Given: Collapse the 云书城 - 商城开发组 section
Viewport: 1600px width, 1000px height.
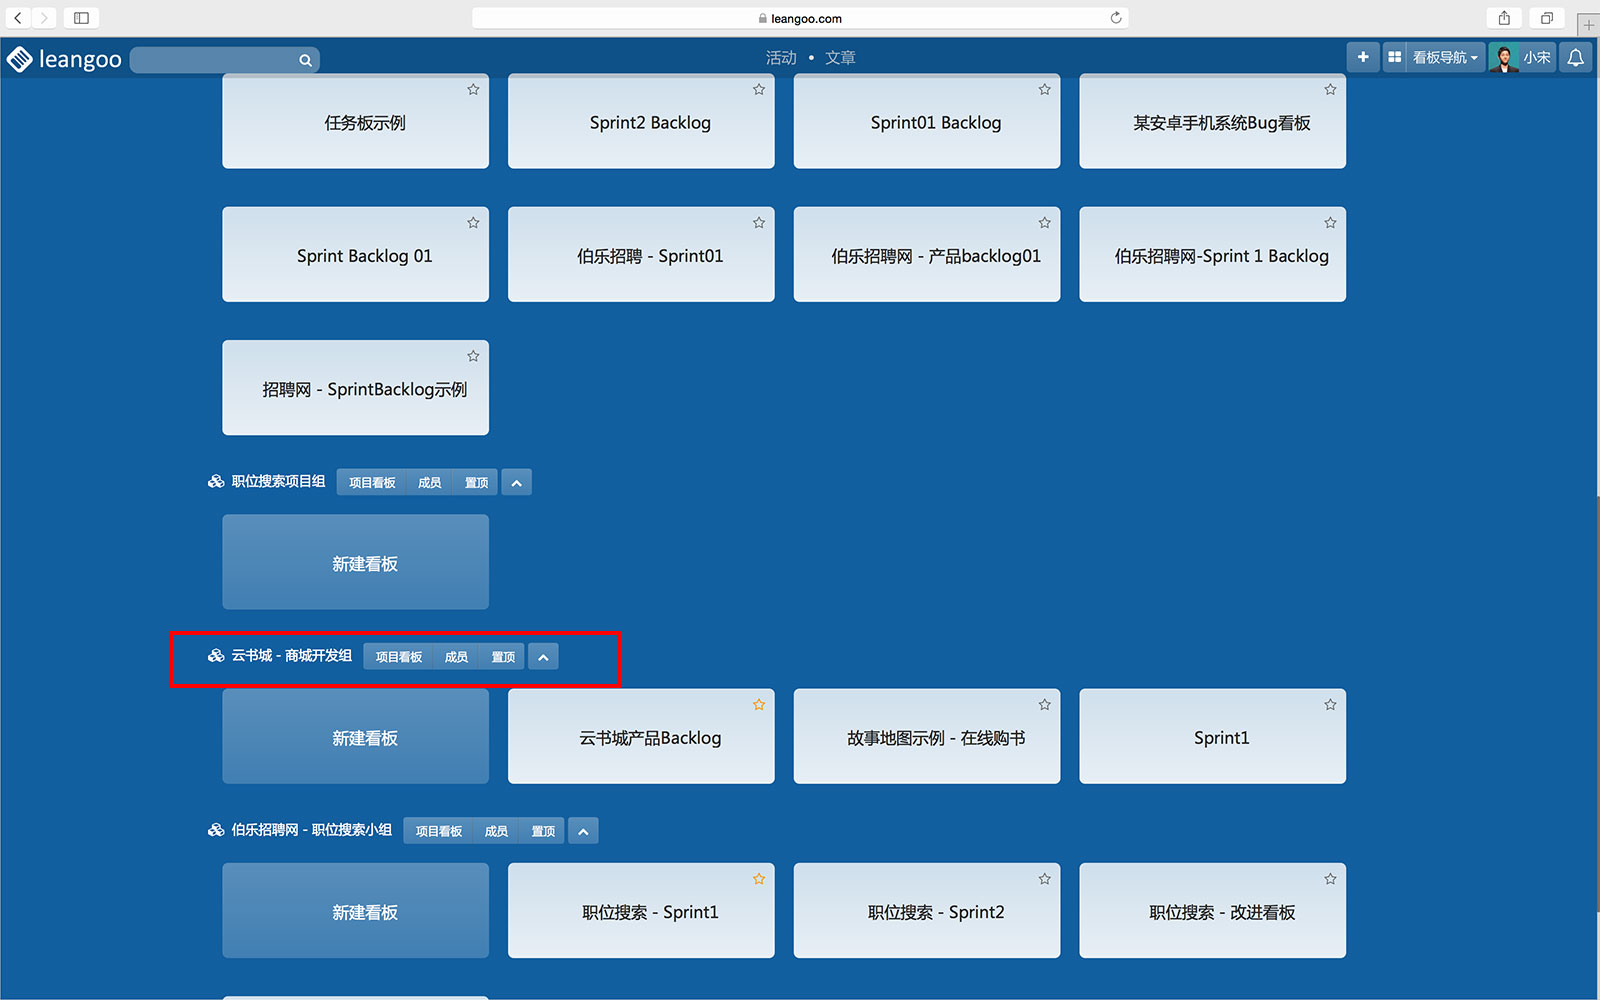Looking at the screenshot, I should [543, 657].
